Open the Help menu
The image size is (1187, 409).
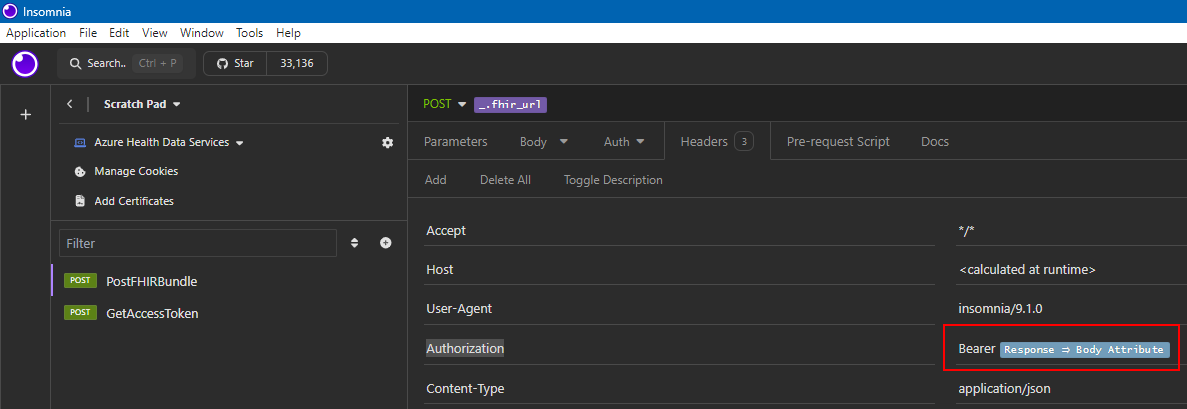tap(288, 33)
